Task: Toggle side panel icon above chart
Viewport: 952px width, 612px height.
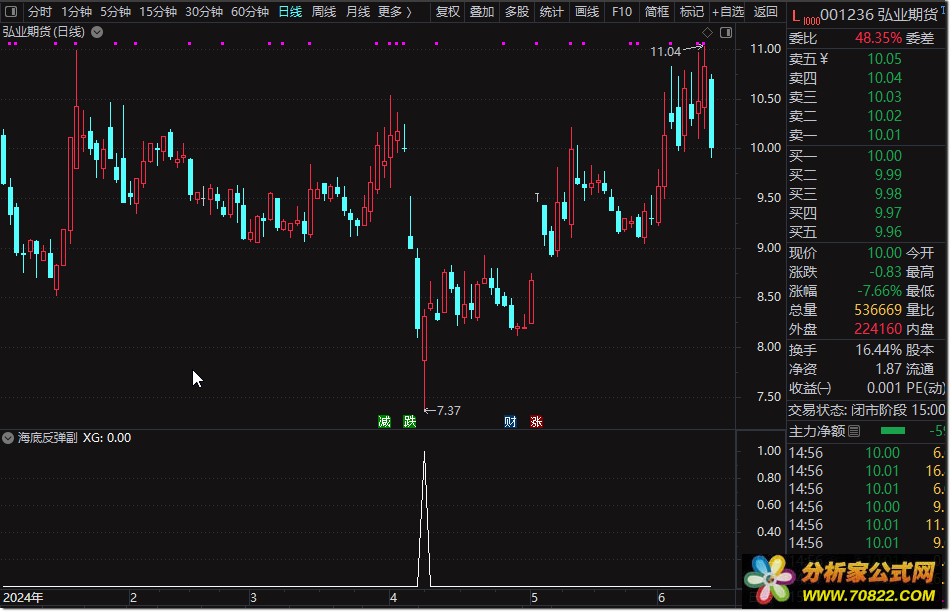Action: 726,32
